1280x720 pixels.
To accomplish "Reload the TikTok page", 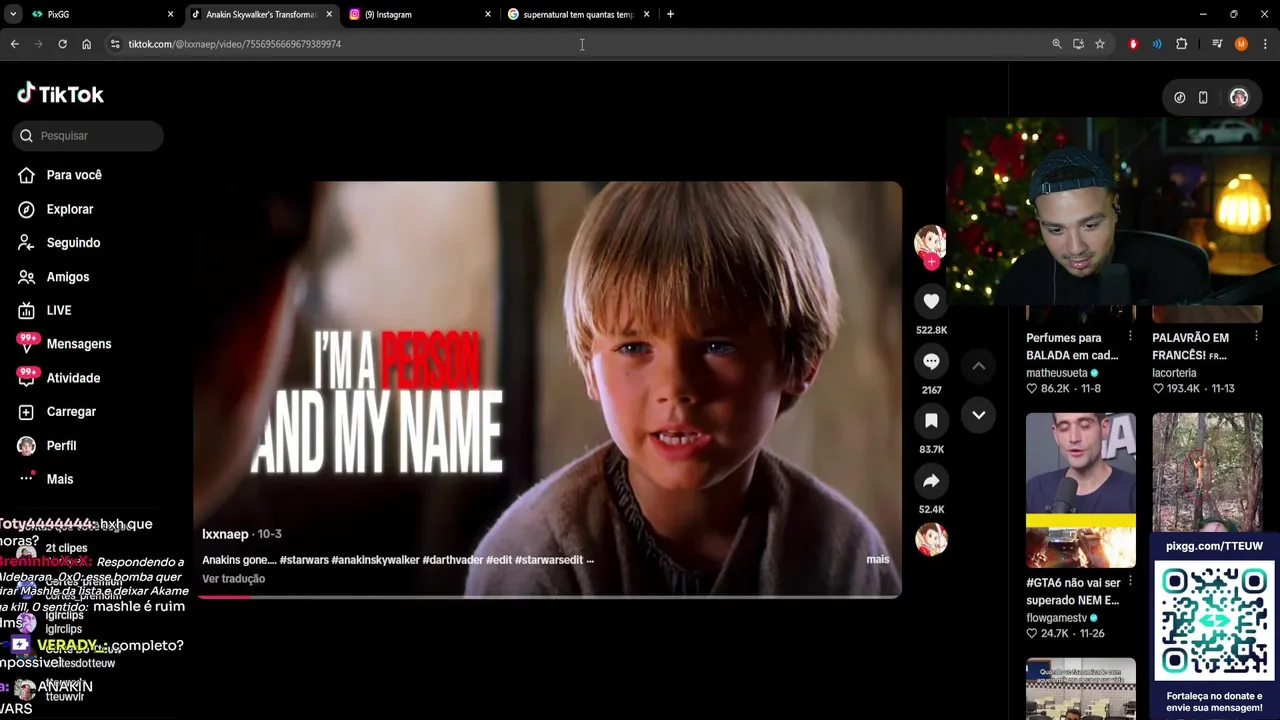I will [62, 44].
